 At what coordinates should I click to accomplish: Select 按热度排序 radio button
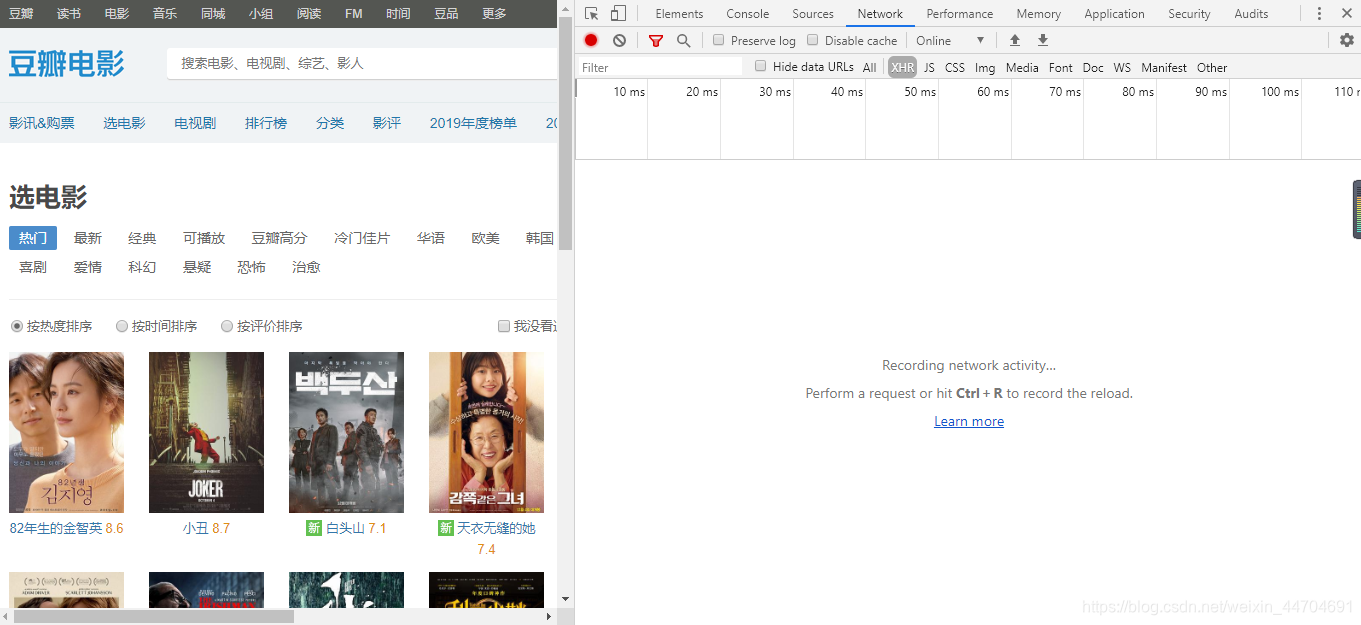[x=16, y=326]
